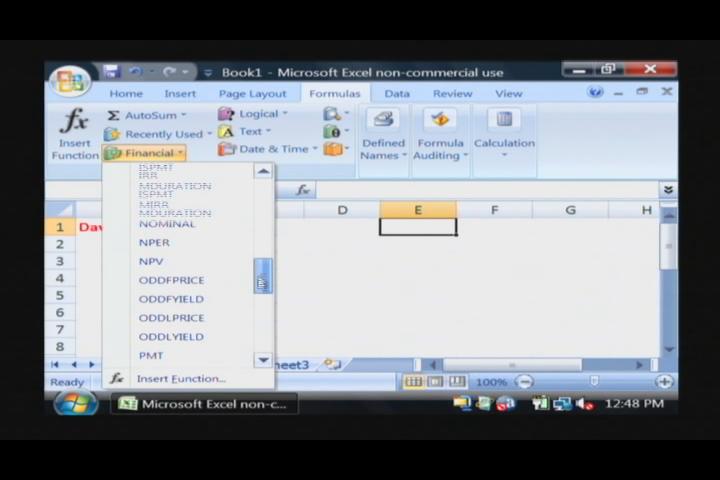Open AutoSum dropdown arrow
720x480 pixels.
pyautogui.click(x=183, y=115)
